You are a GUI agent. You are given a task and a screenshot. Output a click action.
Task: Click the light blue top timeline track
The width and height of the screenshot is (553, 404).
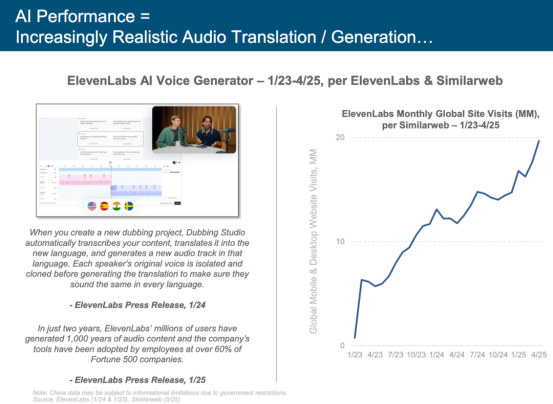coord(110,170)
